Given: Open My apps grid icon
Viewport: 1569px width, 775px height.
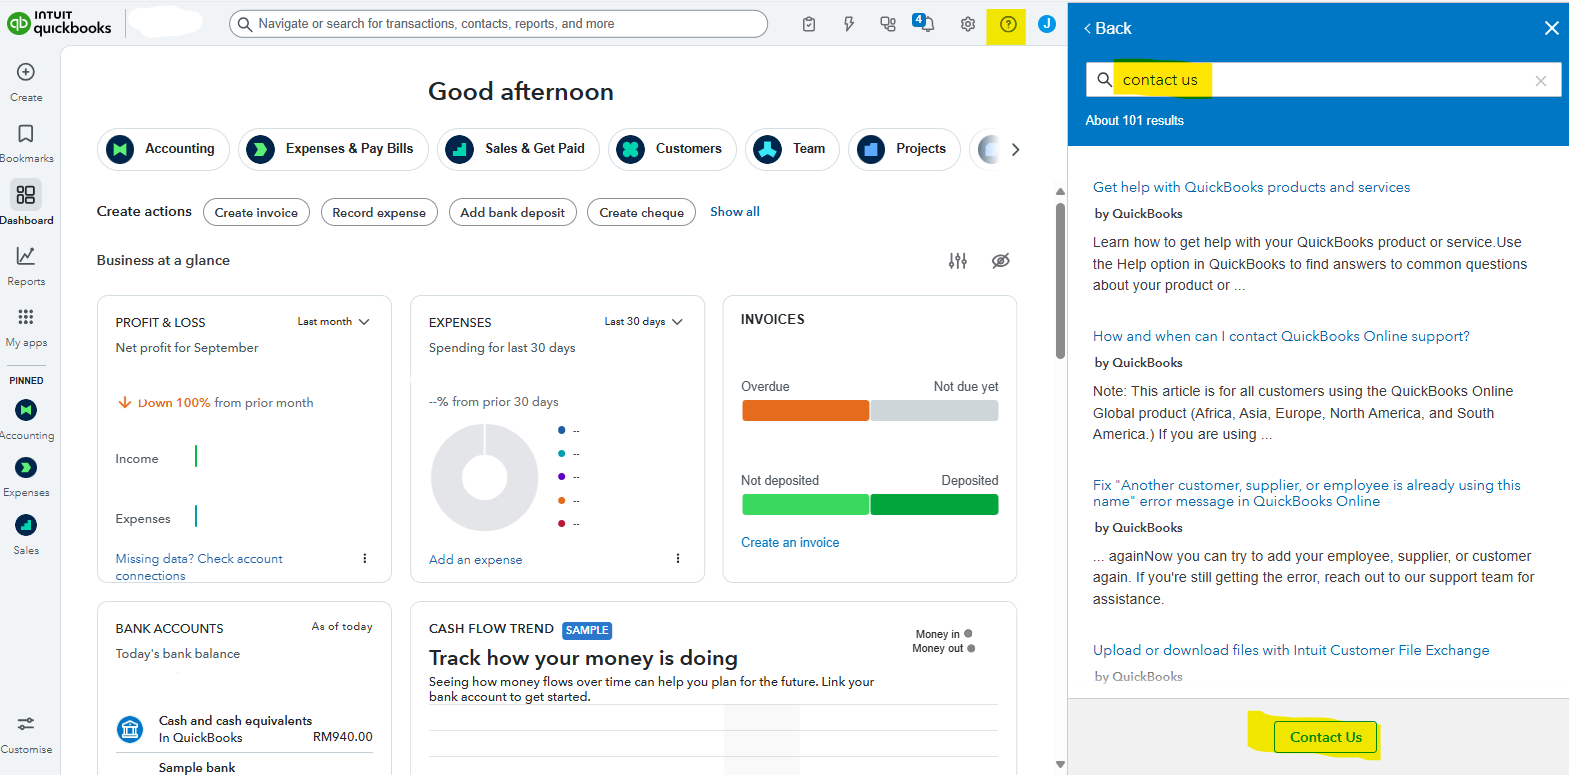Looking at the screenshot, I should click(26, 318).
